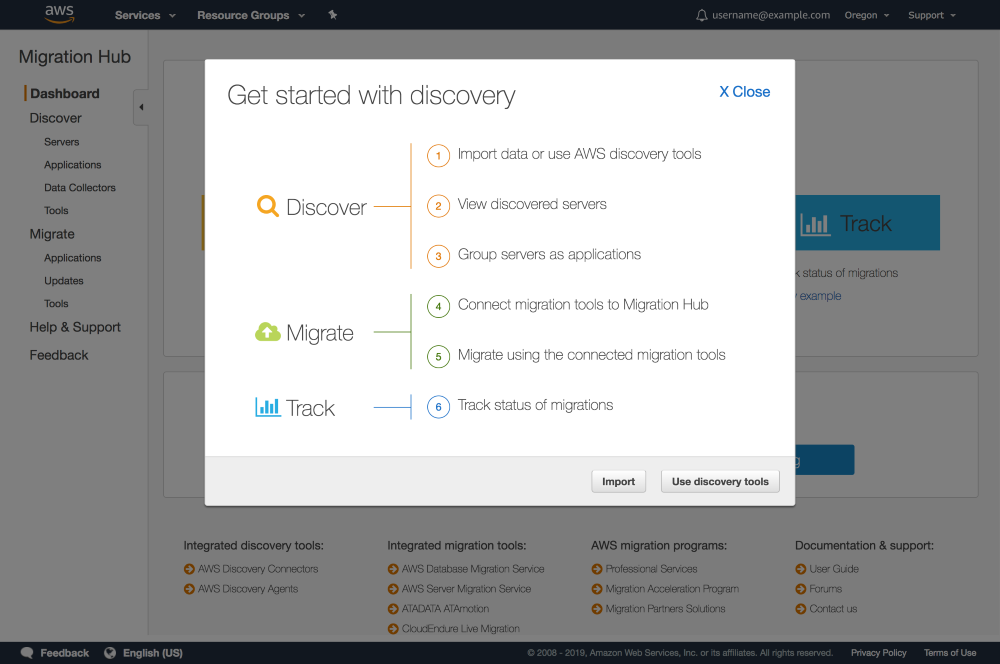This screenshot has width=1000, height=664.
Task: Open the Oregon region selector
Action: 867,15
